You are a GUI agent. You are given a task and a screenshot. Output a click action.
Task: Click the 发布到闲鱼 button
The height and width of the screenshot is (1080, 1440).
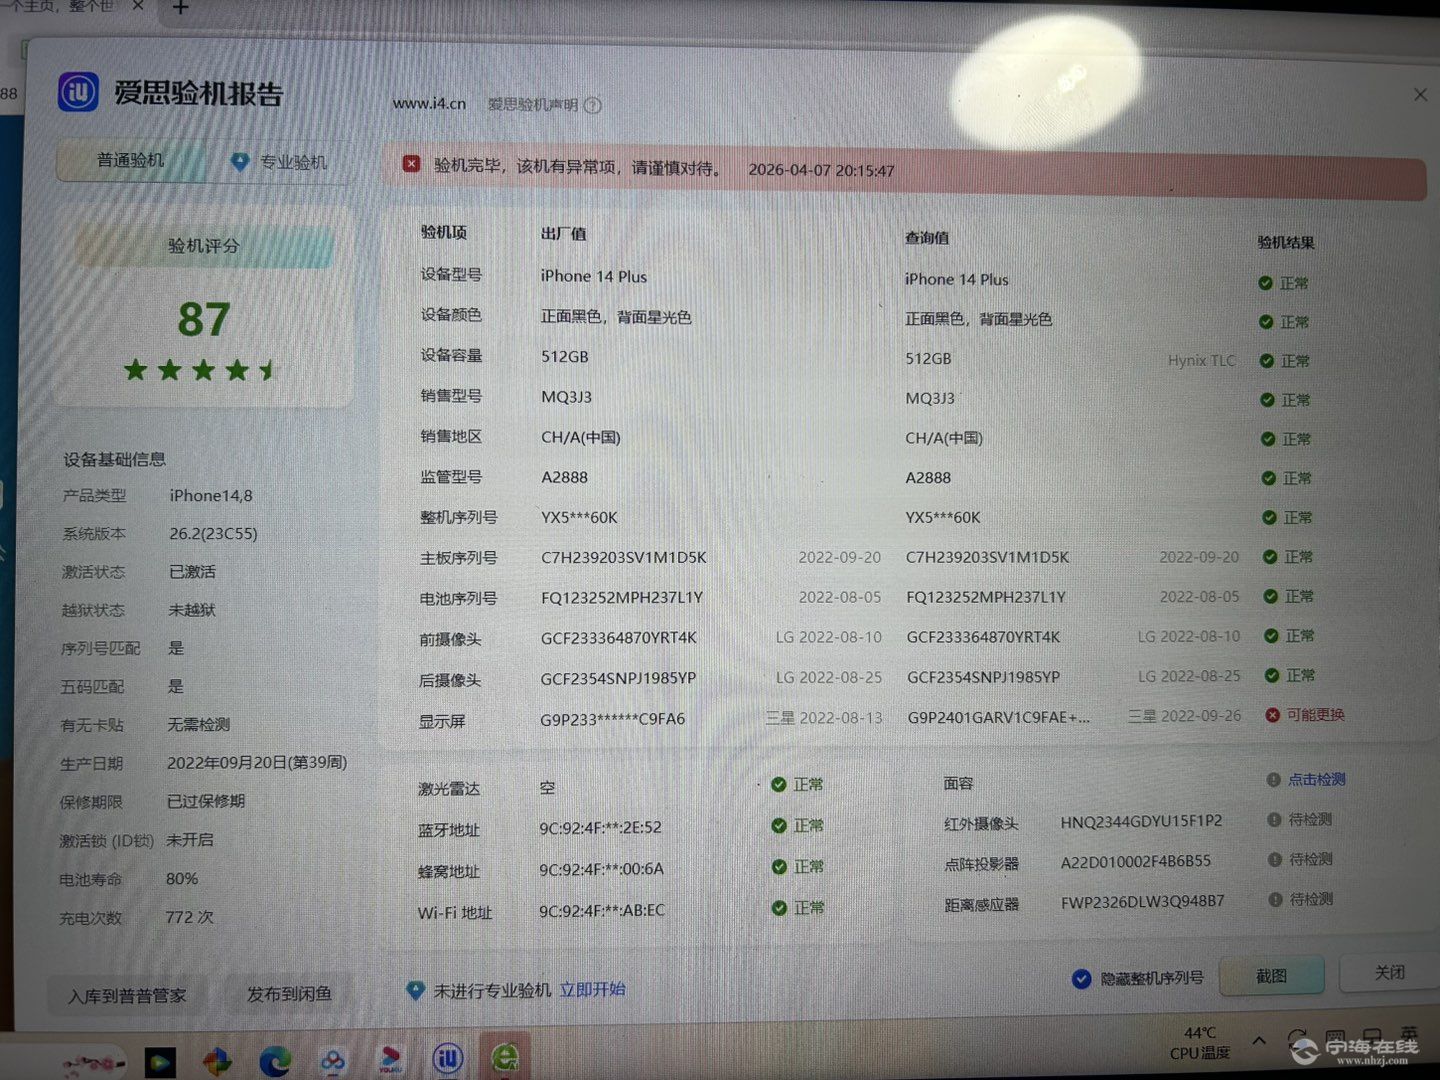[289, 994]
